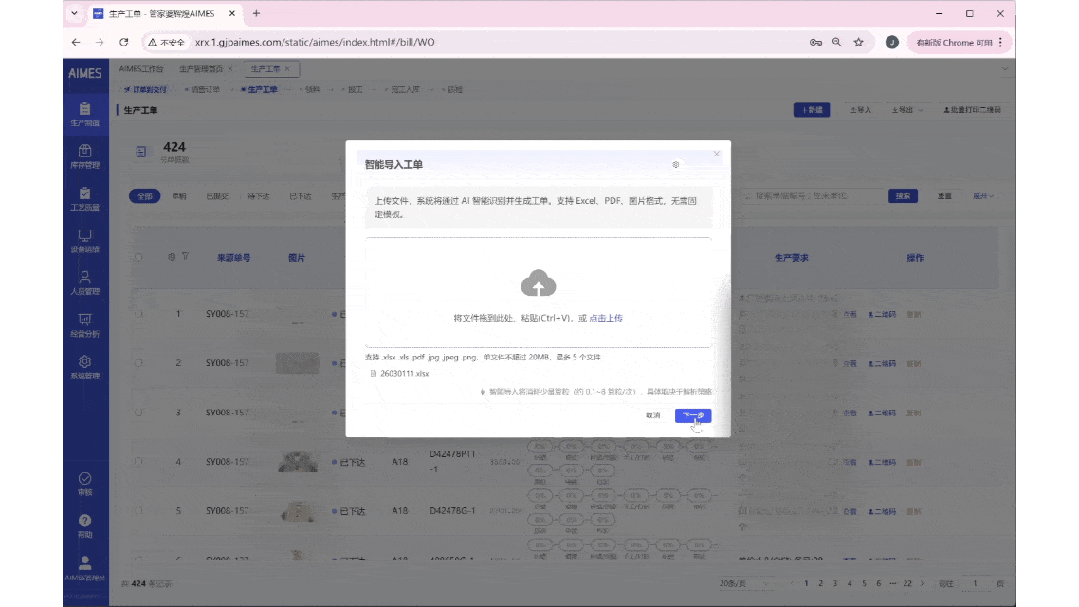Click the 下一步 button in dialog

click(693, 415)
